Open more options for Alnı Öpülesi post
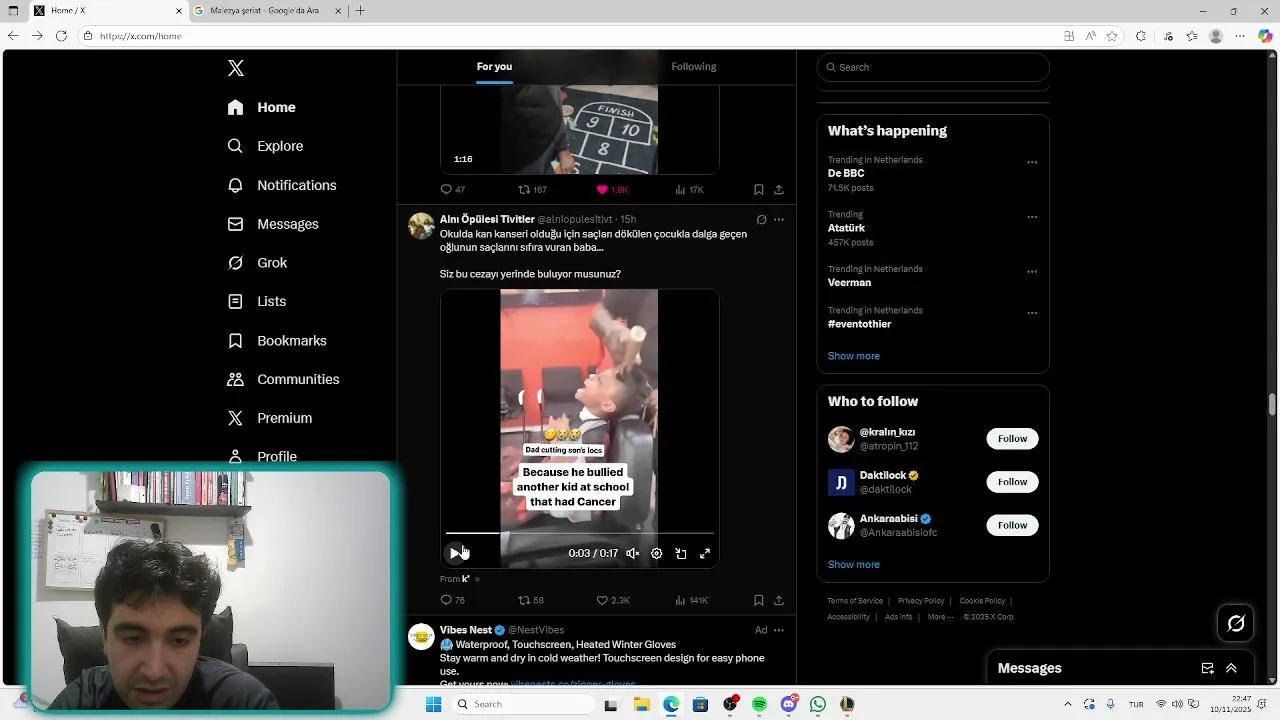The width and height of the screenshot is (1280, 720). point(779,219)
